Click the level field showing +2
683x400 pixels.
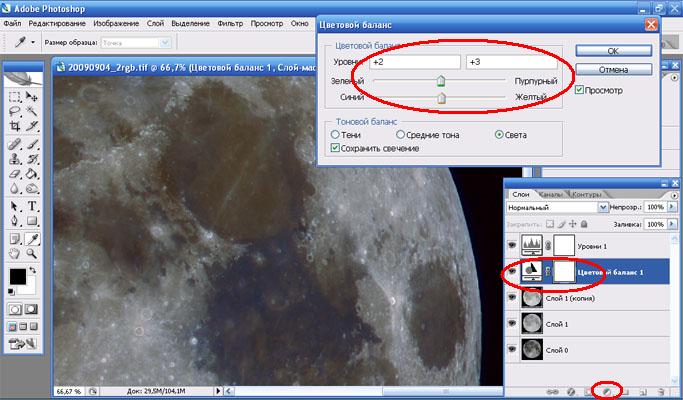point(415,62)
